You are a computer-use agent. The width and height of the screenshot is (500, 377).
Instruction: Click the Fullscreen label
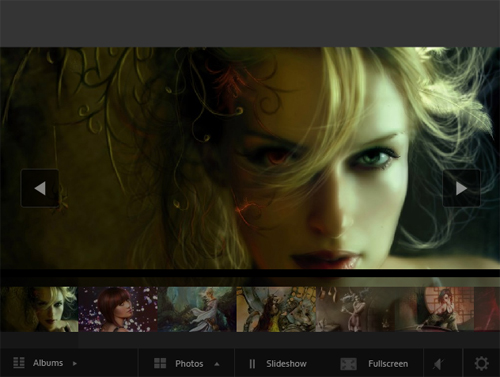[388, 364]
